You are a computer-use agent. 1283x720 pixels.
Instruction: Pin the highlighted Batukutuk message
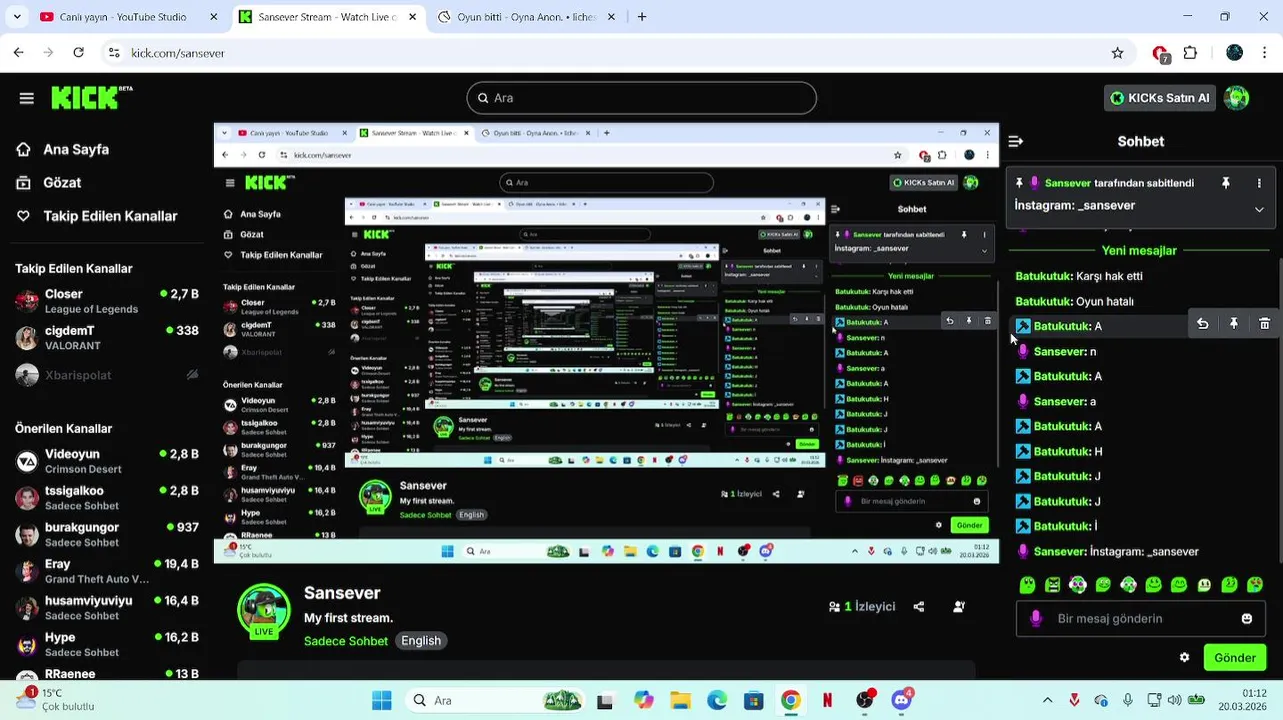click(1234, 324)
